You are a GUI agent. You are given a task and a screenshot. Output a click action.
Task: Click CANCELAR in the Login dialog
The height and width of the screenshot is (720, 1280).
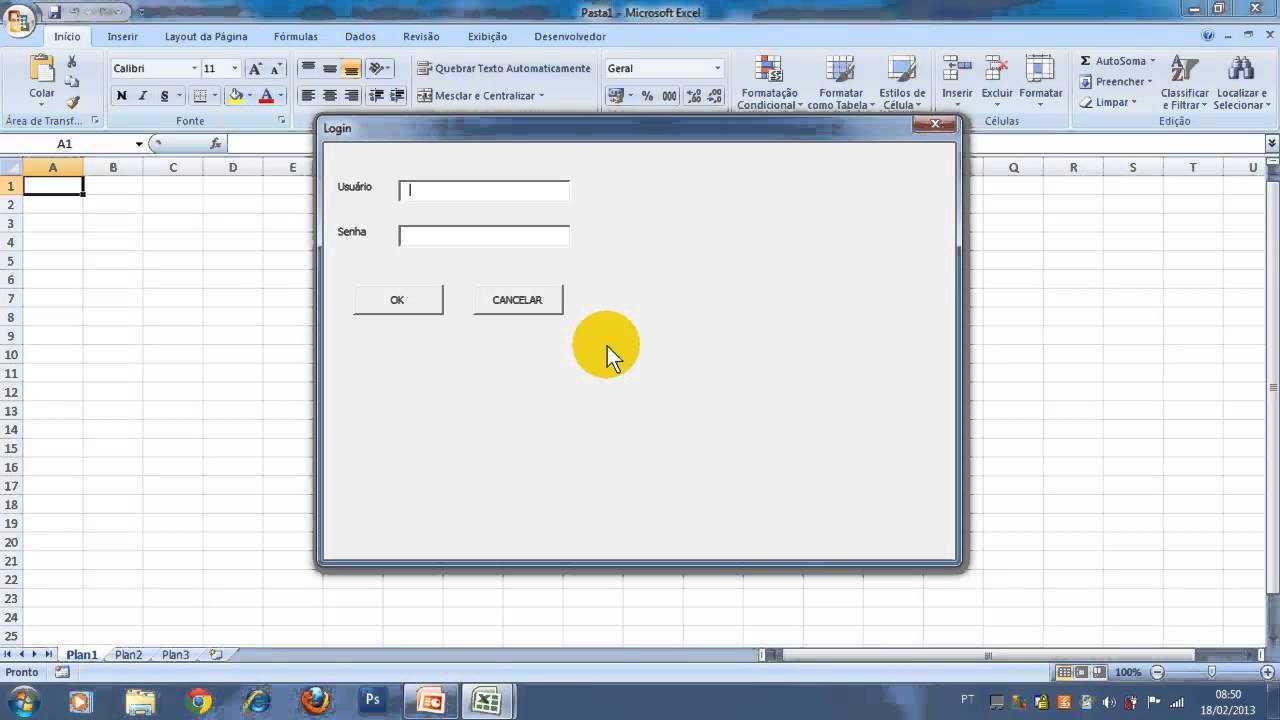point(518,300)
